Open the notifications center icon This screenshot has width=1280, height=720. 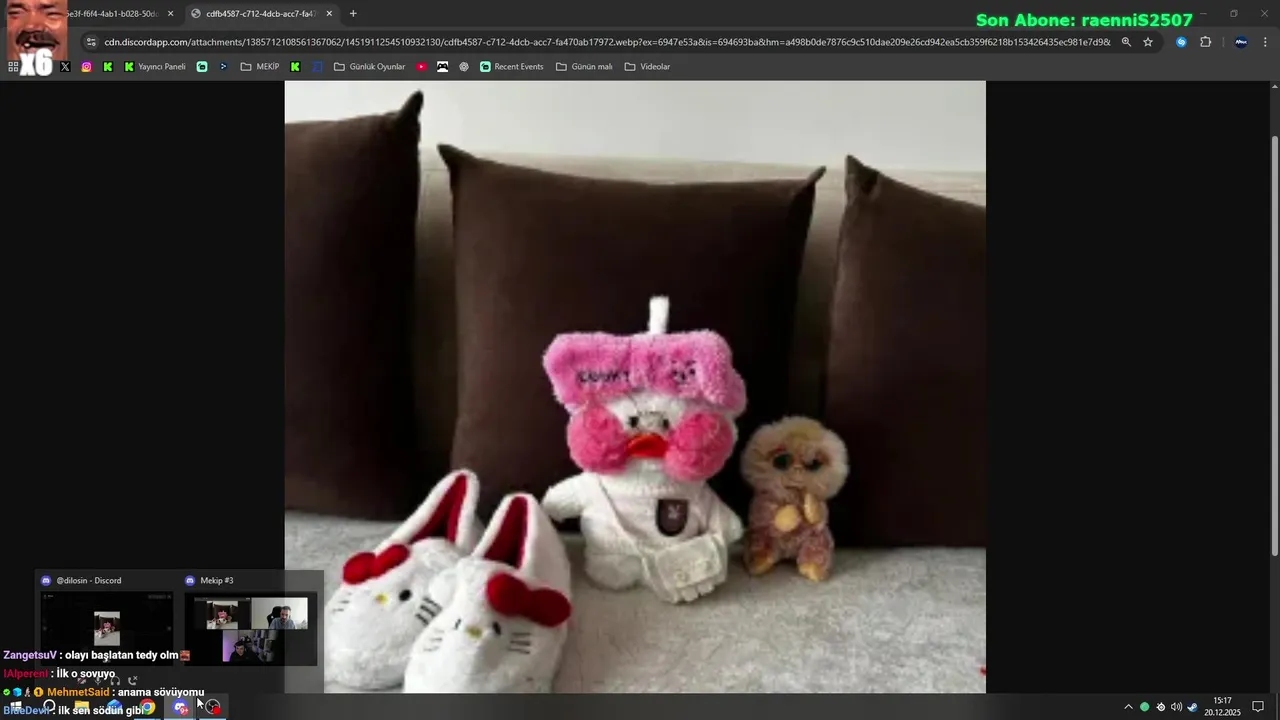pos(1258,707)
